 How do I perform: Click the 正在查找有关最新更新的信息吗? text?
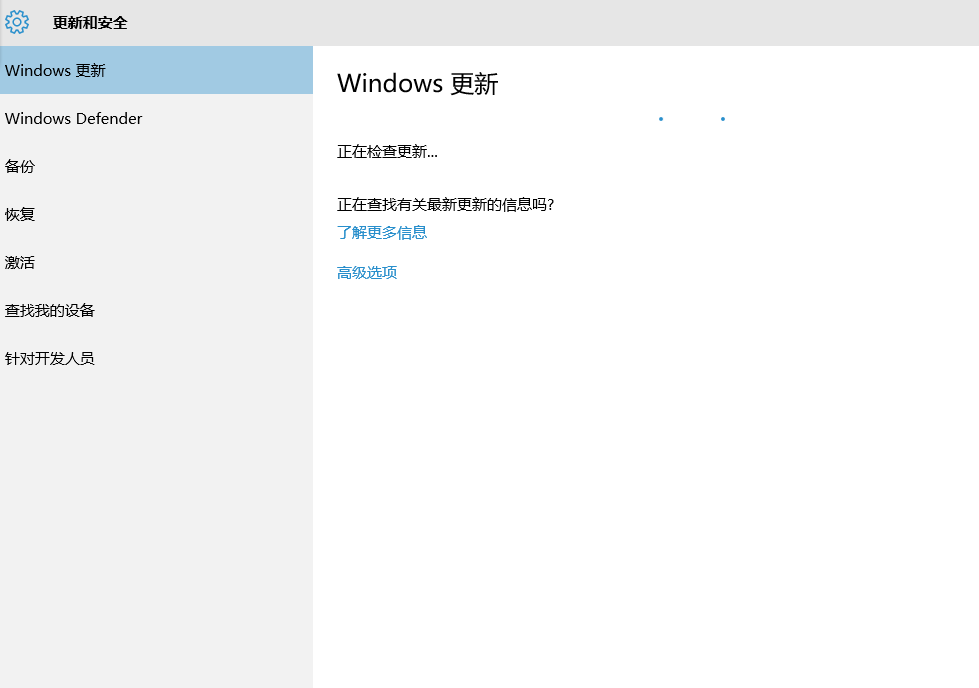(446, 204)
